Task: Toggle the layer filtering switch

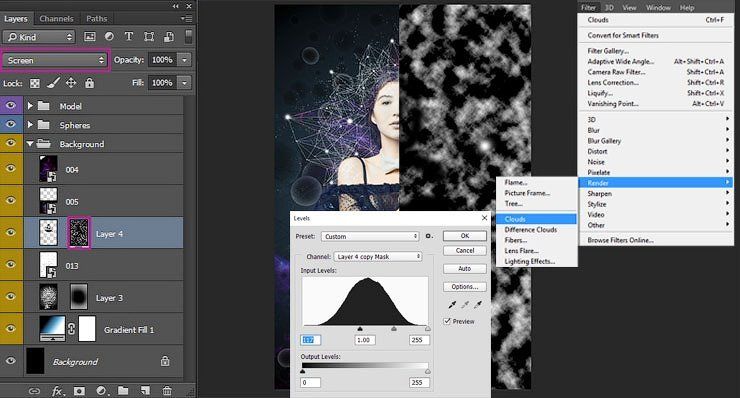Action: click(x=188, y=37)
